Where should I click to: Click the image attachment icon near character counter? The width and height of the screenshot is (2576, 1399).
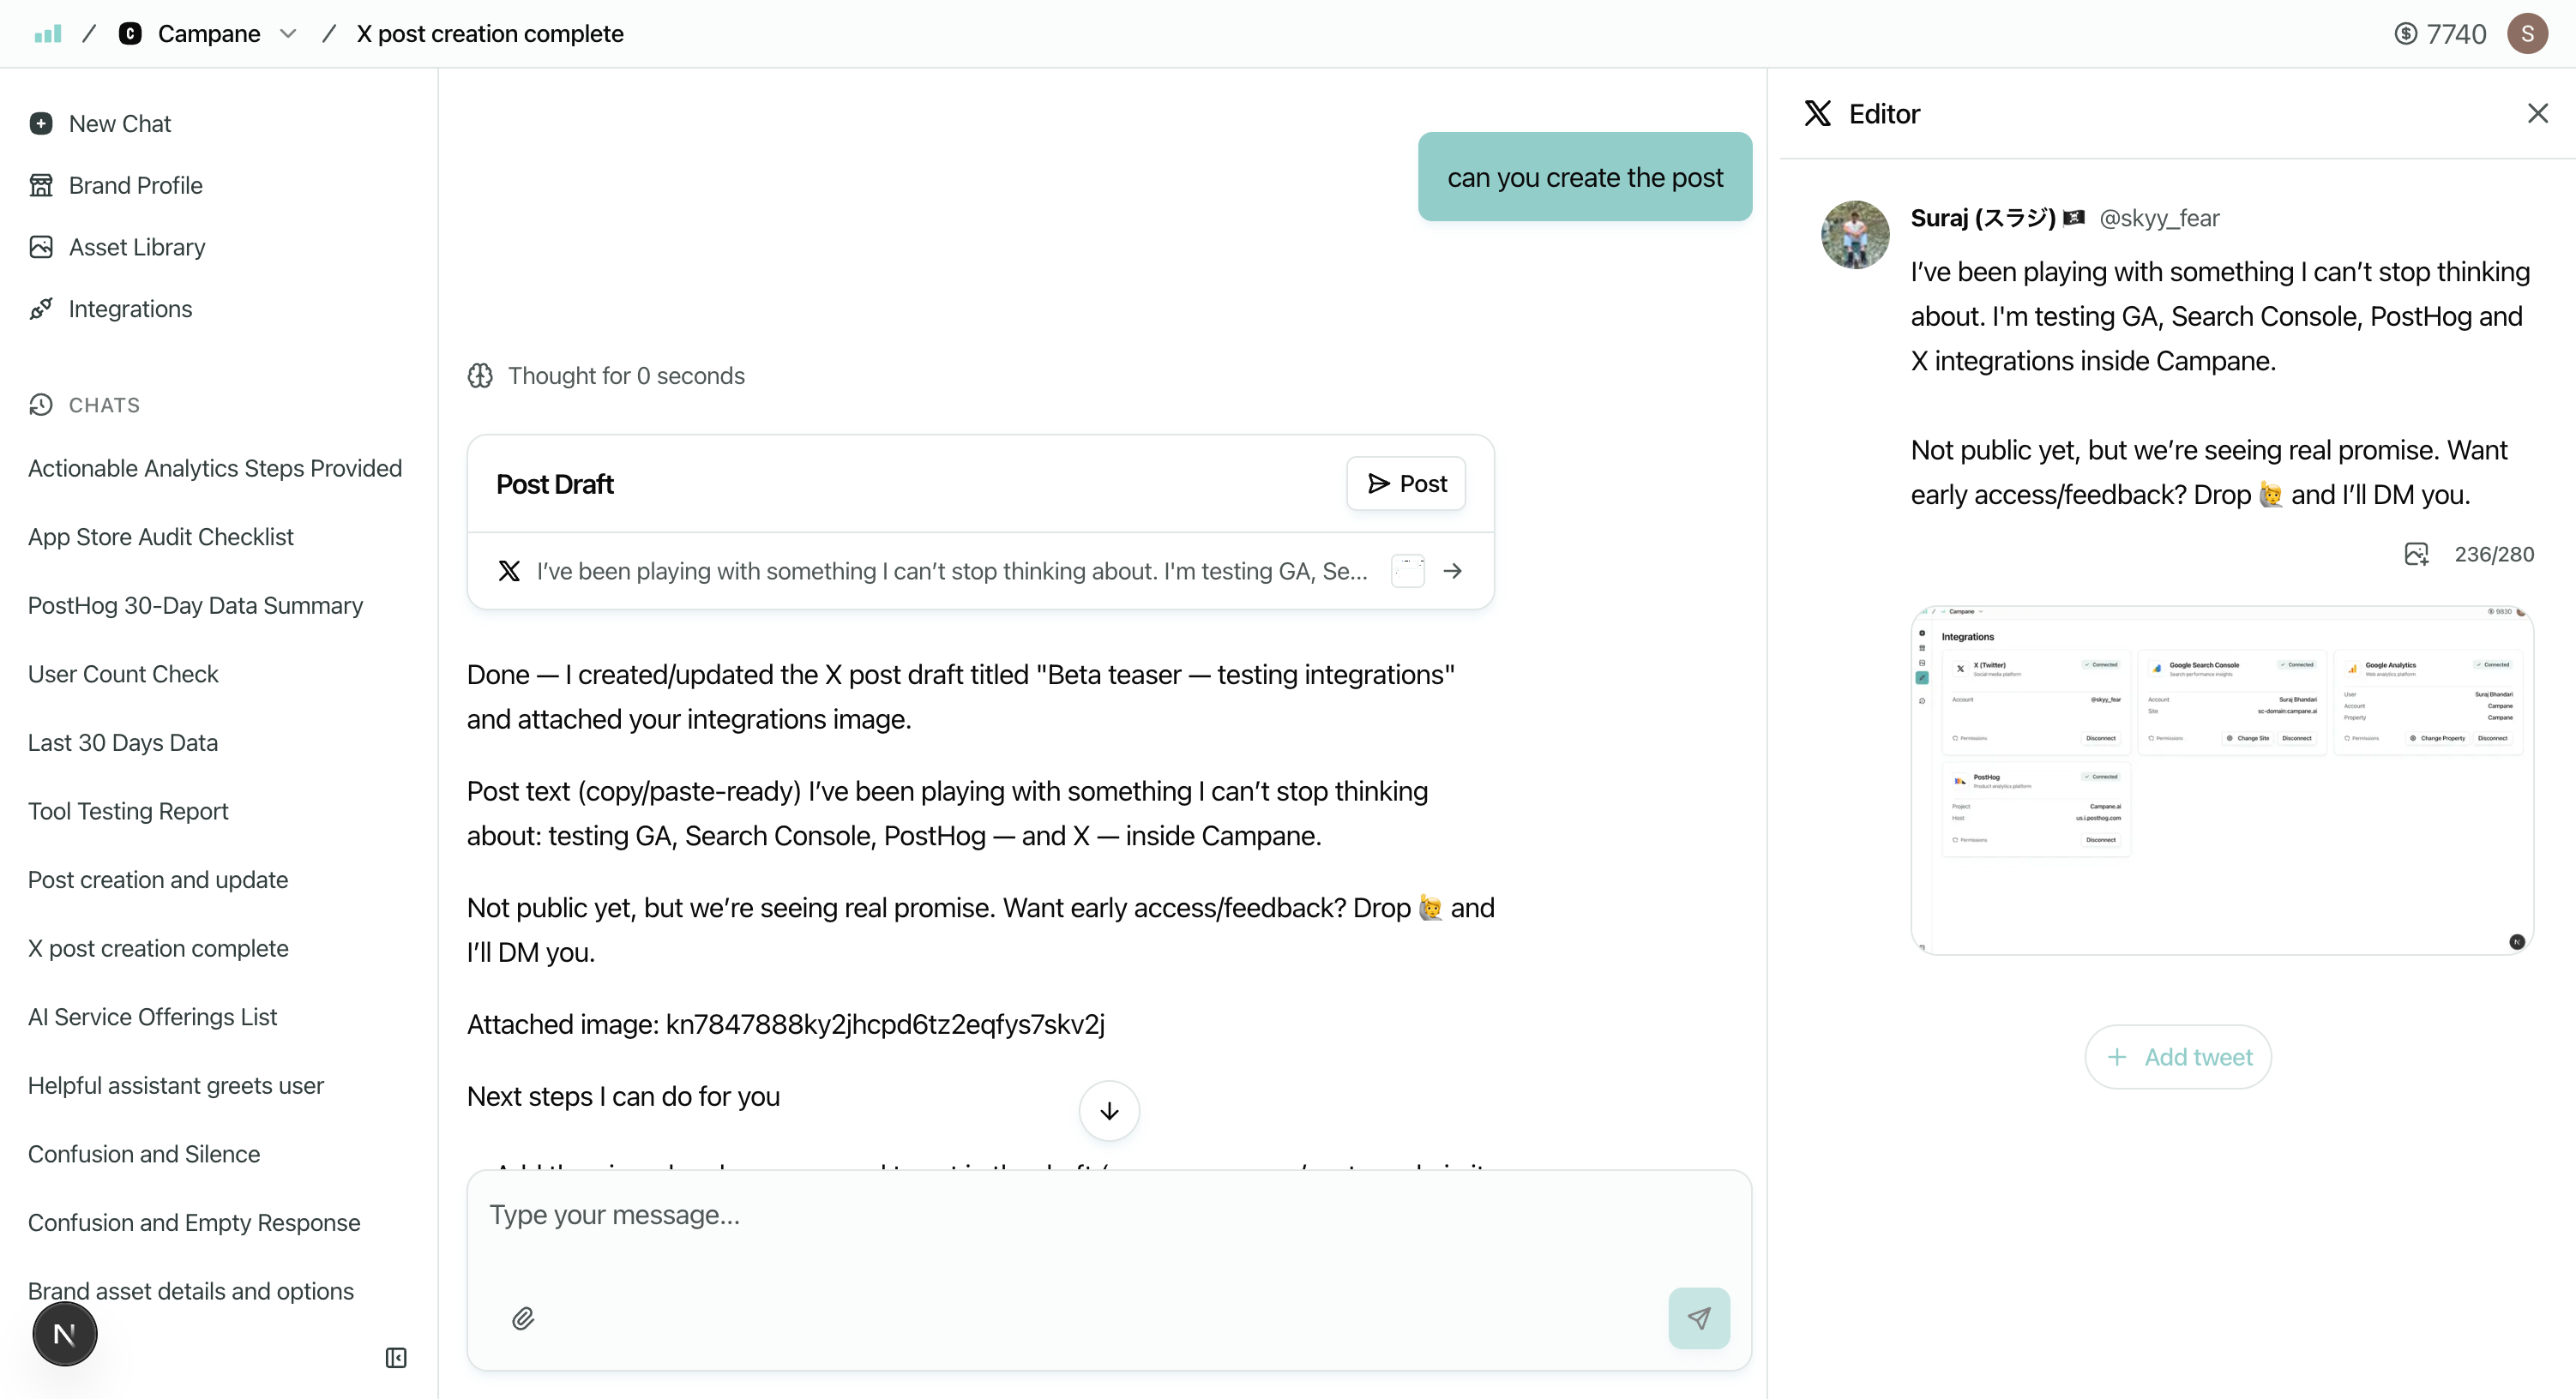pos(2417,554)
